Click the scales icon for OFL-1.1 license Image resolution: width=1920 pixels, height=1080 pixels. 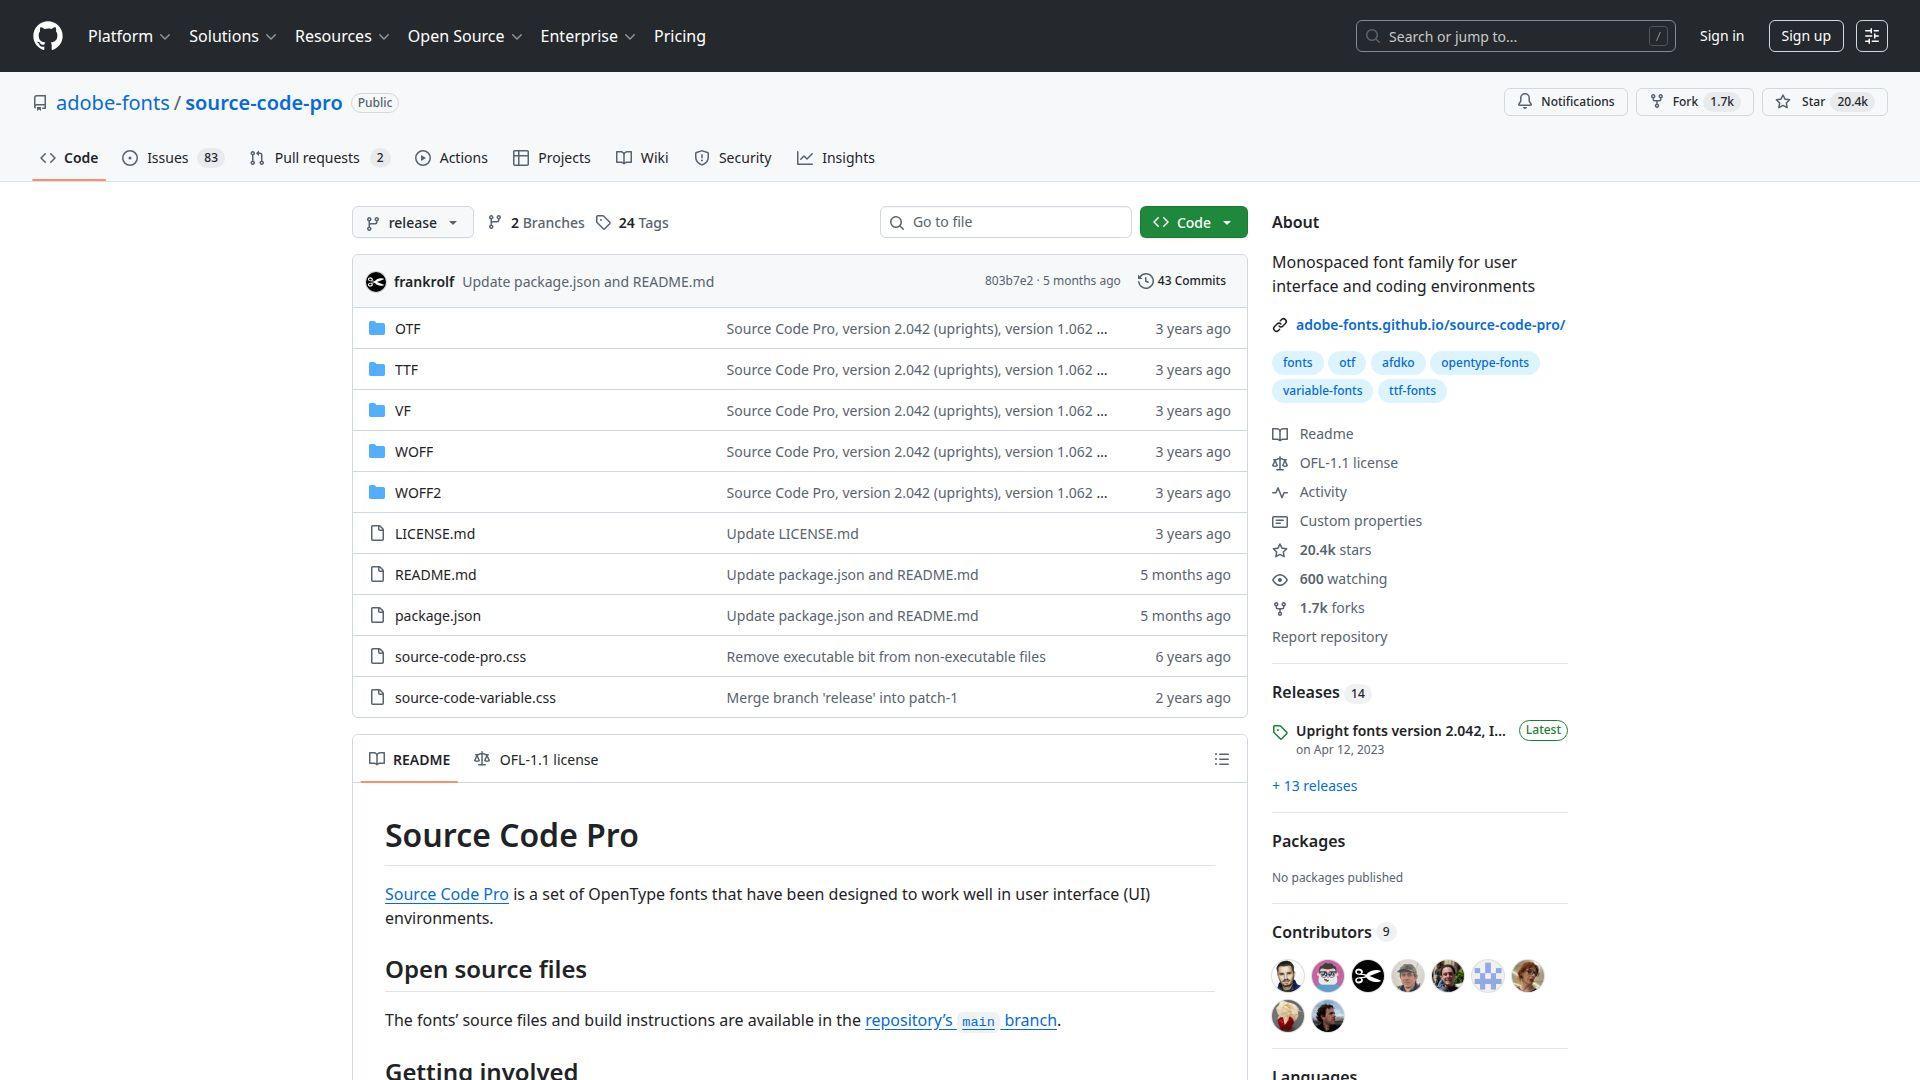(1281, 463)
